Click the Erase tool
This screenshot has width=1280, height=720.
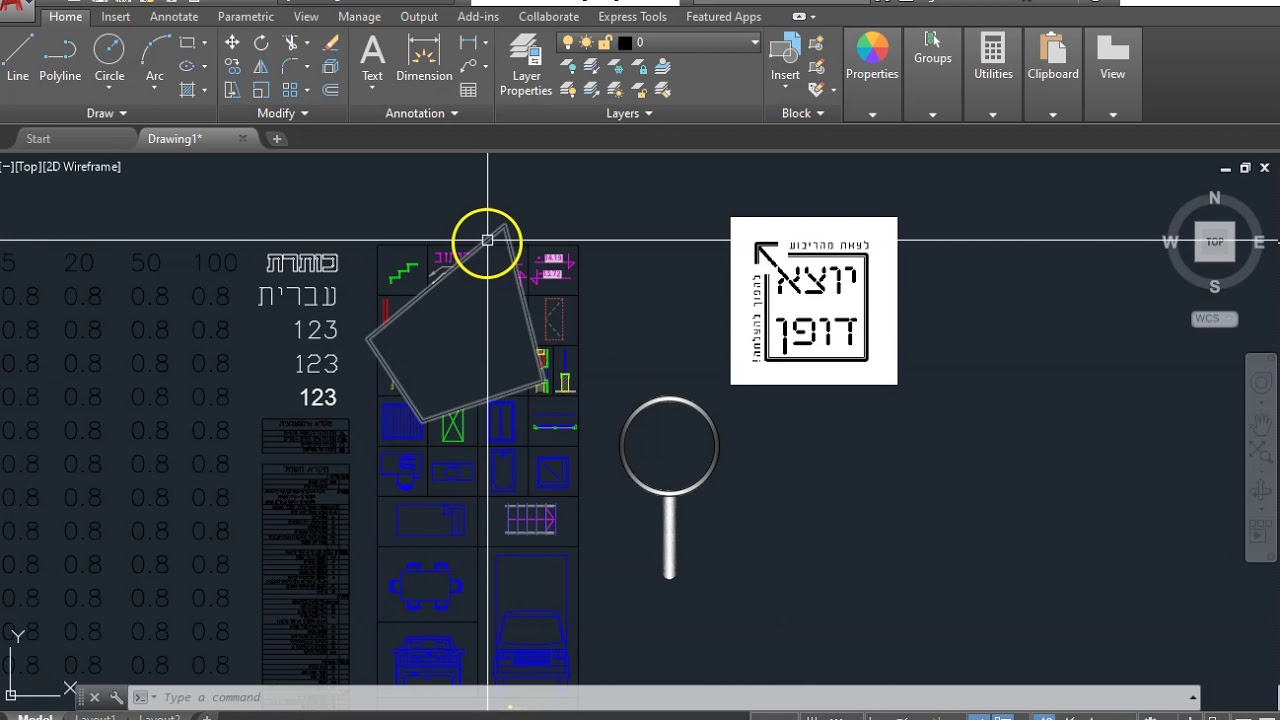point(331,43)
